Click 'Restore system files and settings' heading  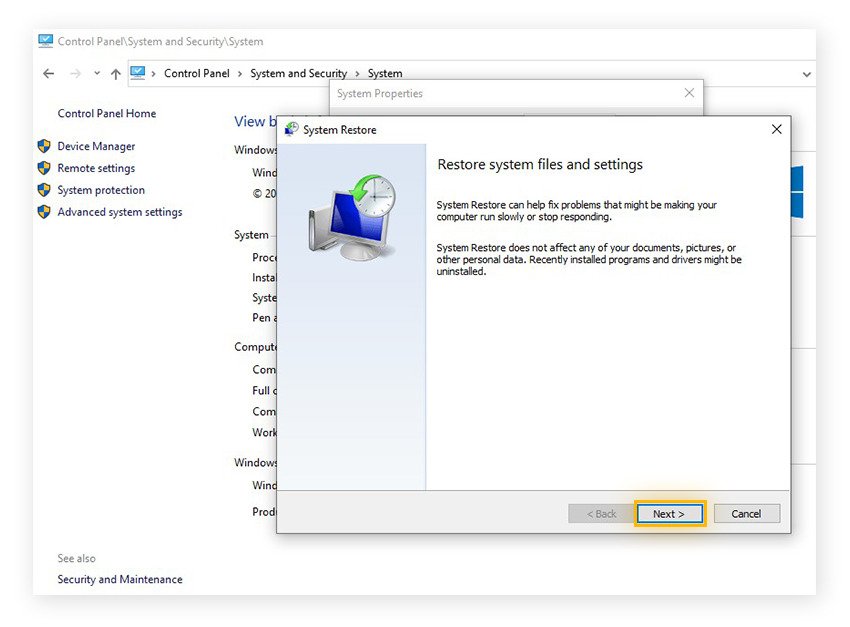540,164
